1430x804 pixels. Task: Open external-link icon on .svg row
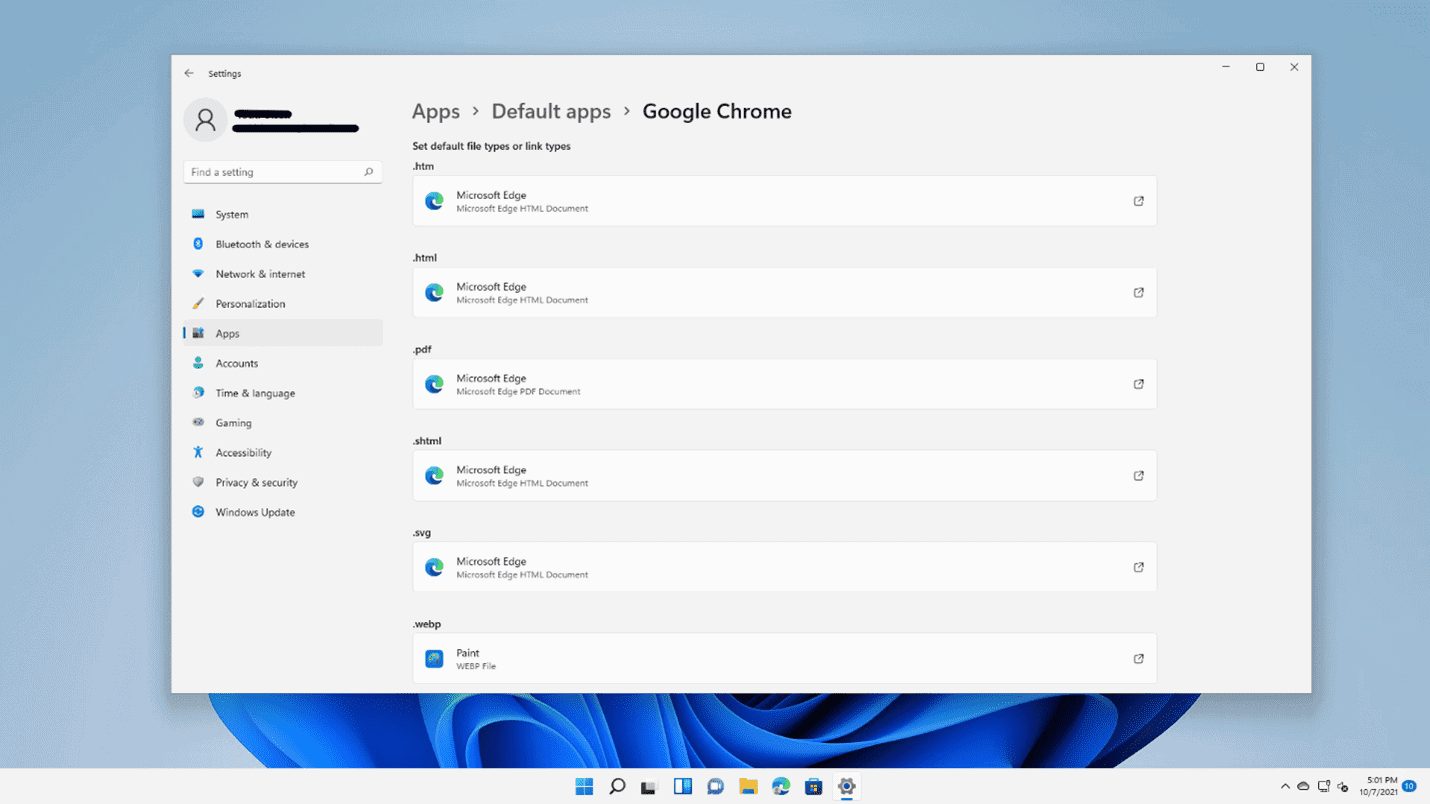(x=1138, y=567)
